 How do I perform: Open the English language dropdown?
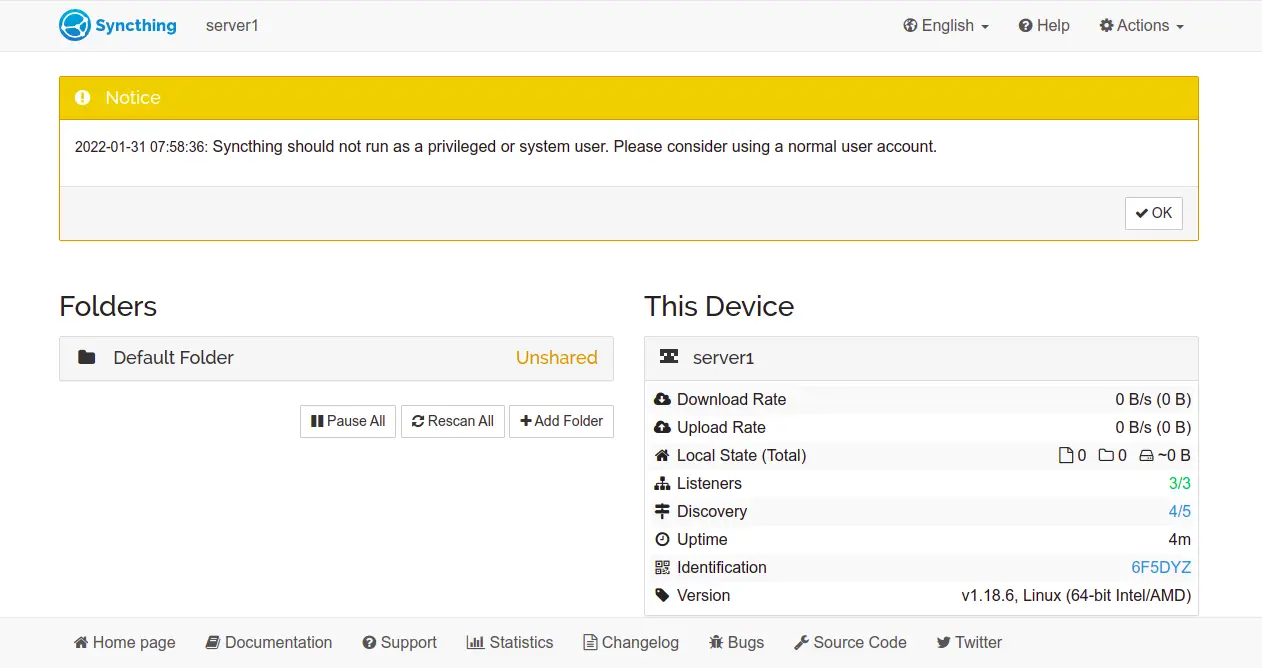(x=945, y=26)
